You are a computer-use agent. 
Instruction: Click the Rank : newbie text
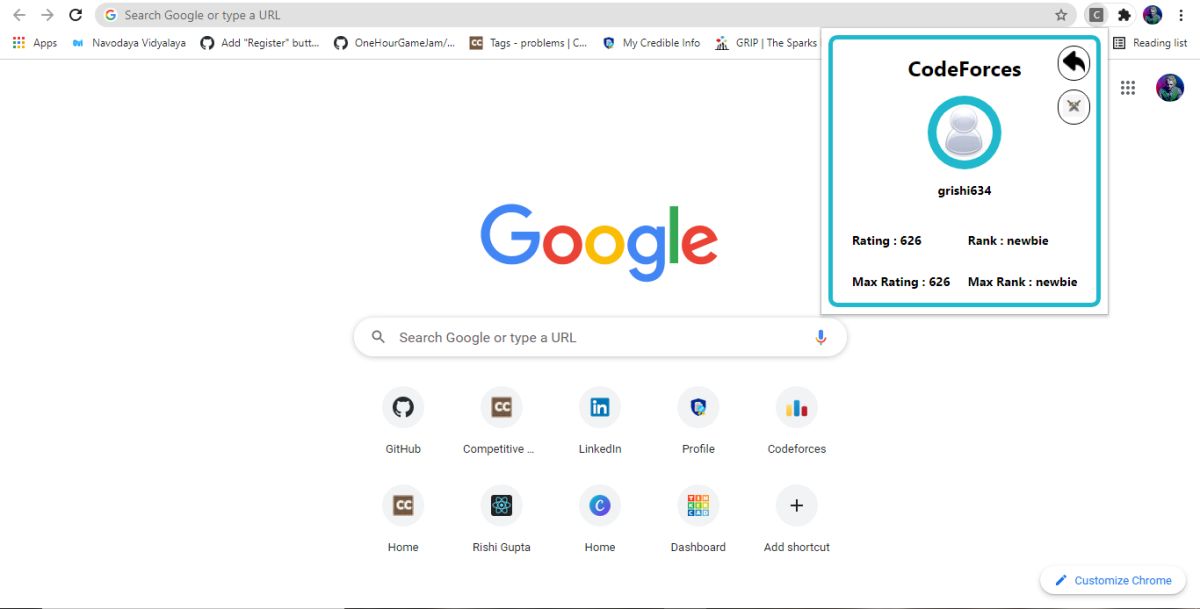1008,240
